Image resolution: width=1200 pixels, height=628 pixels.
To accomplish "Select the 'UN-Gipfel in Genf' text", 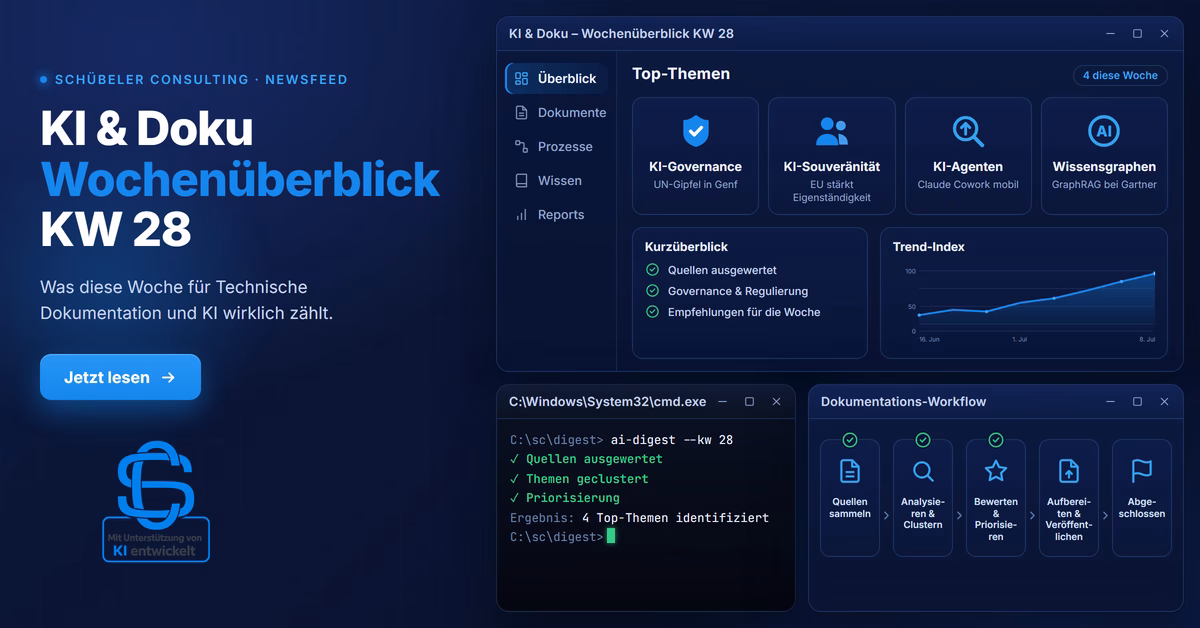I will [695, 185].
